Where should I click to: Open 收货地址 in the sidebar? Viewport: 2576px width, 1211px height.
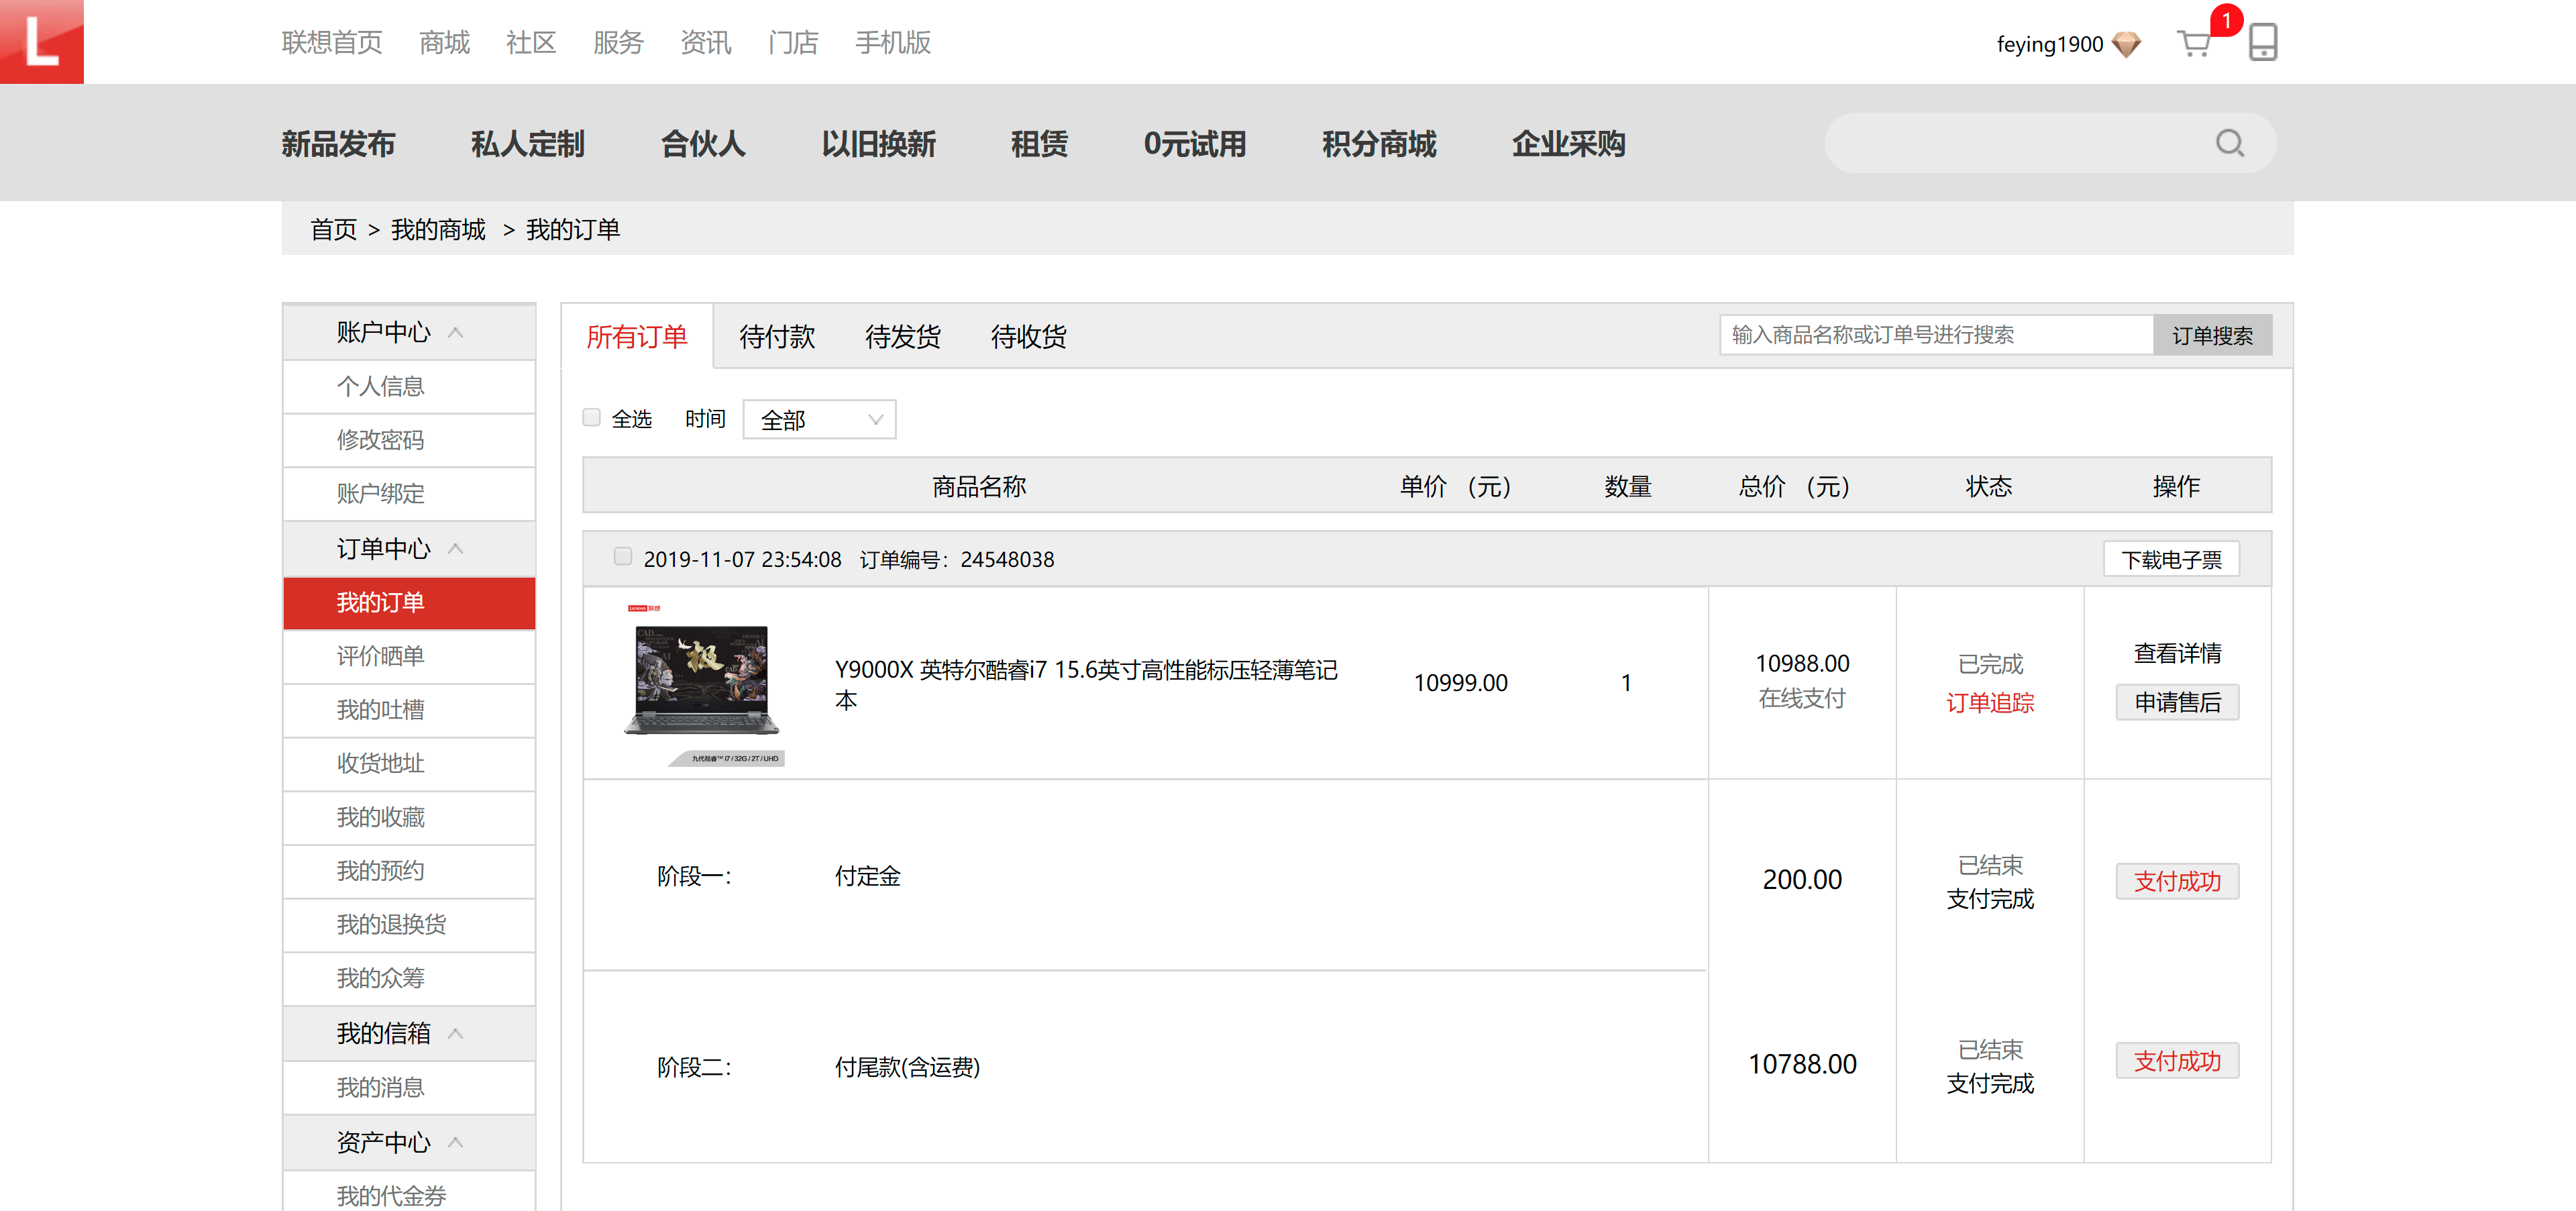pos(409,763)
